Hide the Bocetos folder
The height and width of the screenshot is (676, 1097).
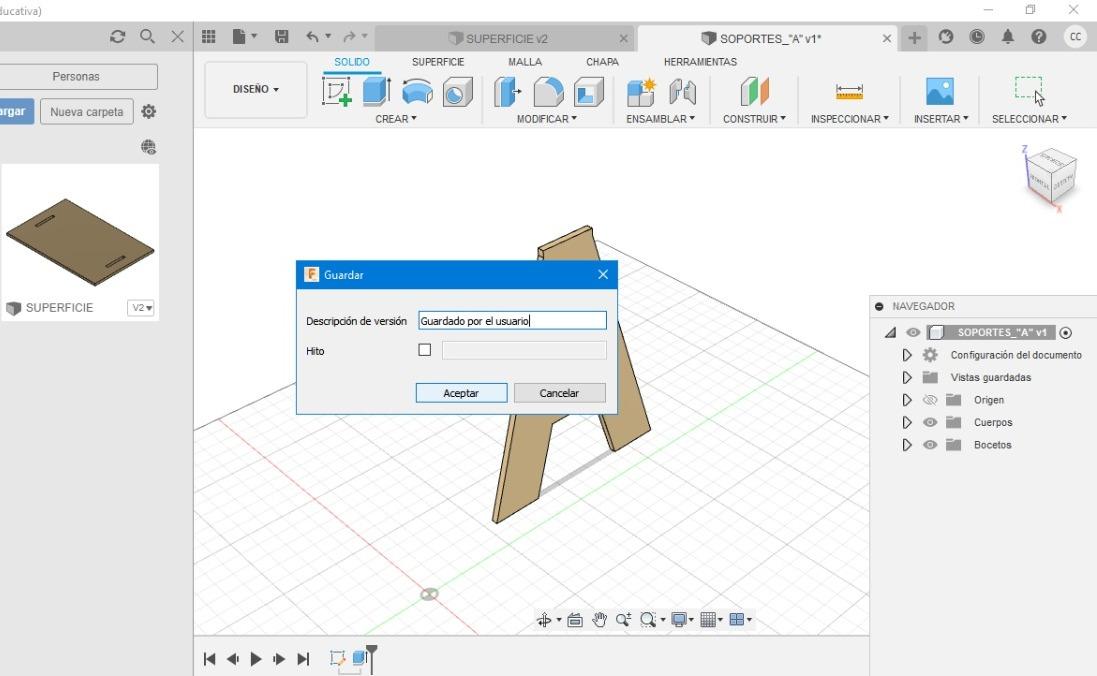tap(930, 445)
